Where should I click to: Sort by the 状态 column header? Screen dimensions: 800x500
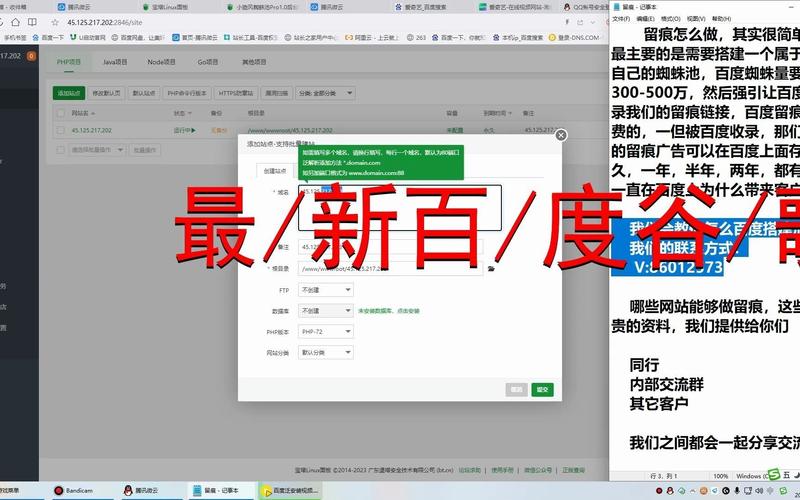click(183, 113)
